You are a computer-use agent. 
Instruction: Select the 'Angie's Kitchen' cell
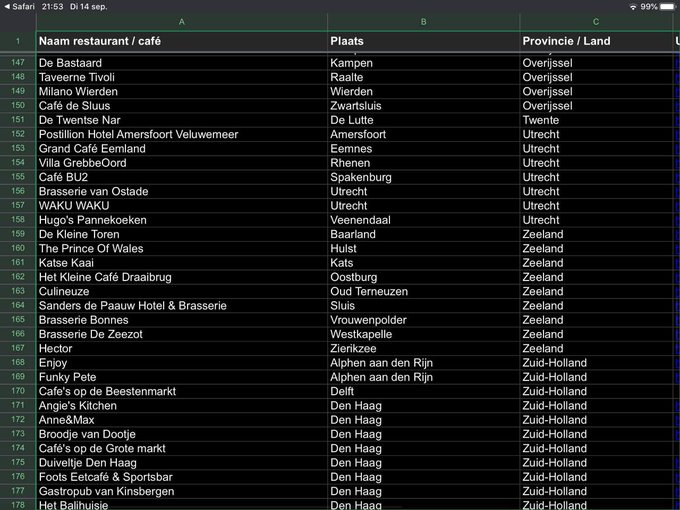click(x=182, y=406)
